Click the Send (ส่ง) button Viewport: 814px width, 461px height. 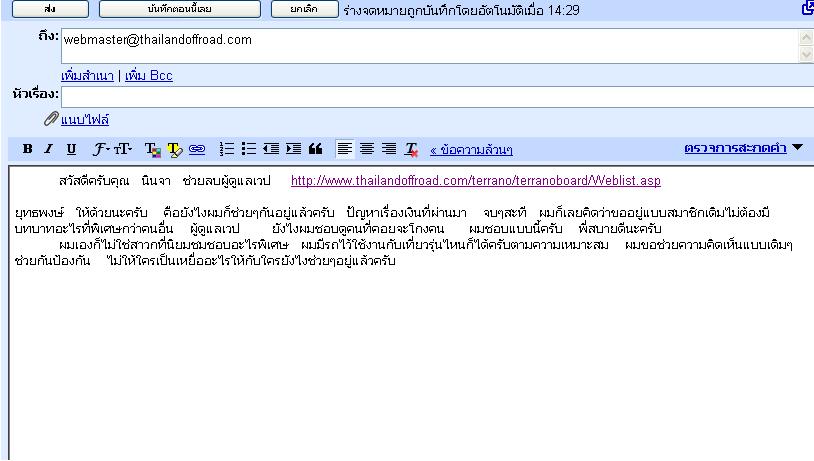click(50, 9)
